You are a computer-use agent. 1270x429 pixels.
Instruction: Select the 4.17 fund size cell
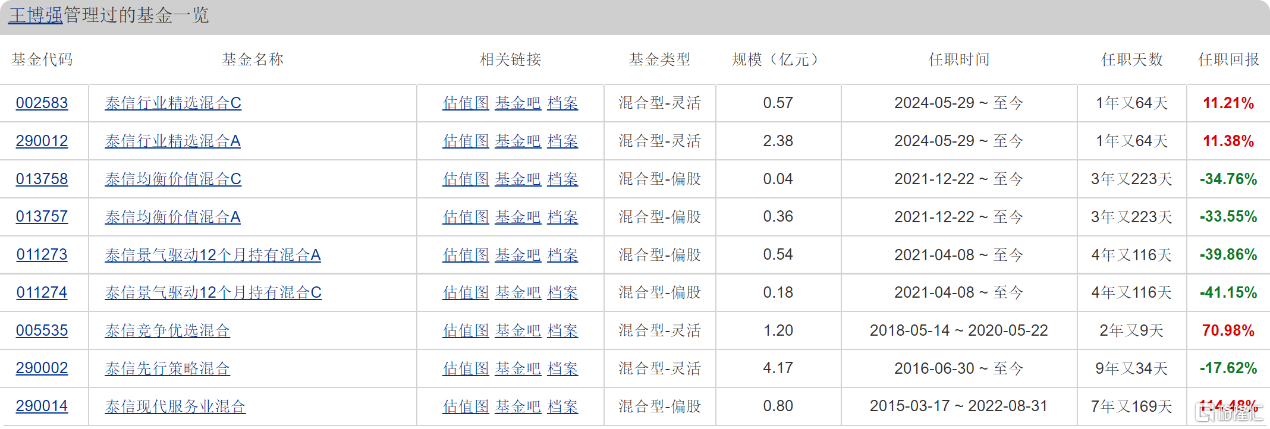click(778, 369)
